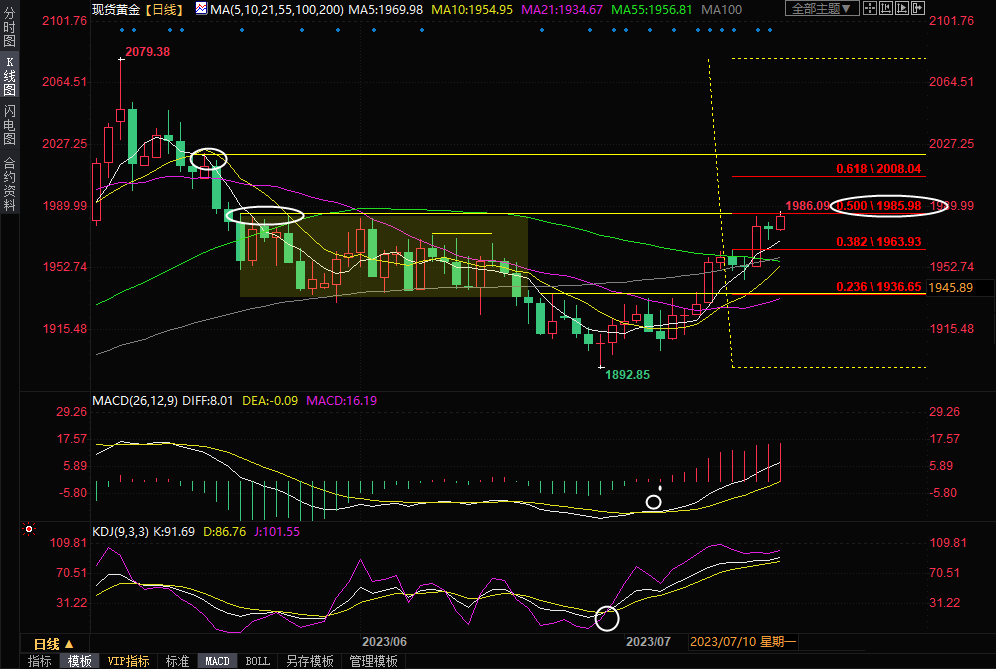Click the 【日线】 period label in title

[162, 9]
